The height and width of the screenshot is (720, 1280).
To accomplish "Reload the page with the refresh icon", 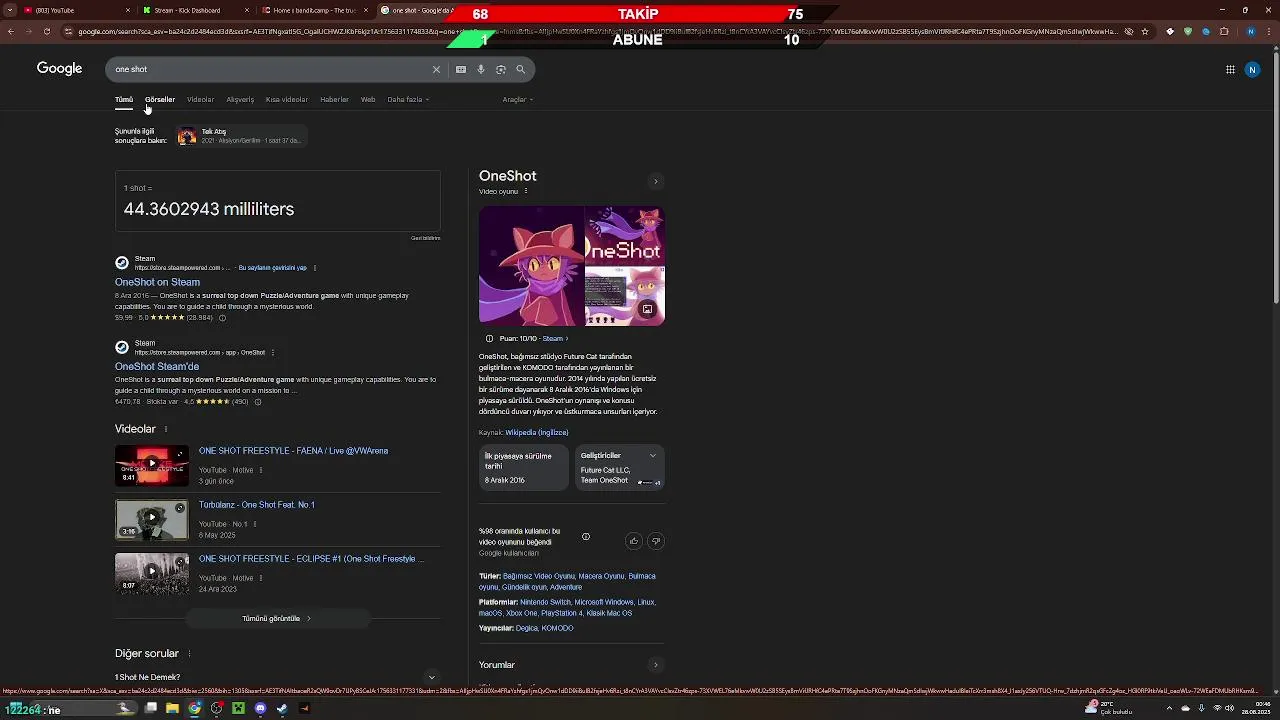I will point(46,31).
